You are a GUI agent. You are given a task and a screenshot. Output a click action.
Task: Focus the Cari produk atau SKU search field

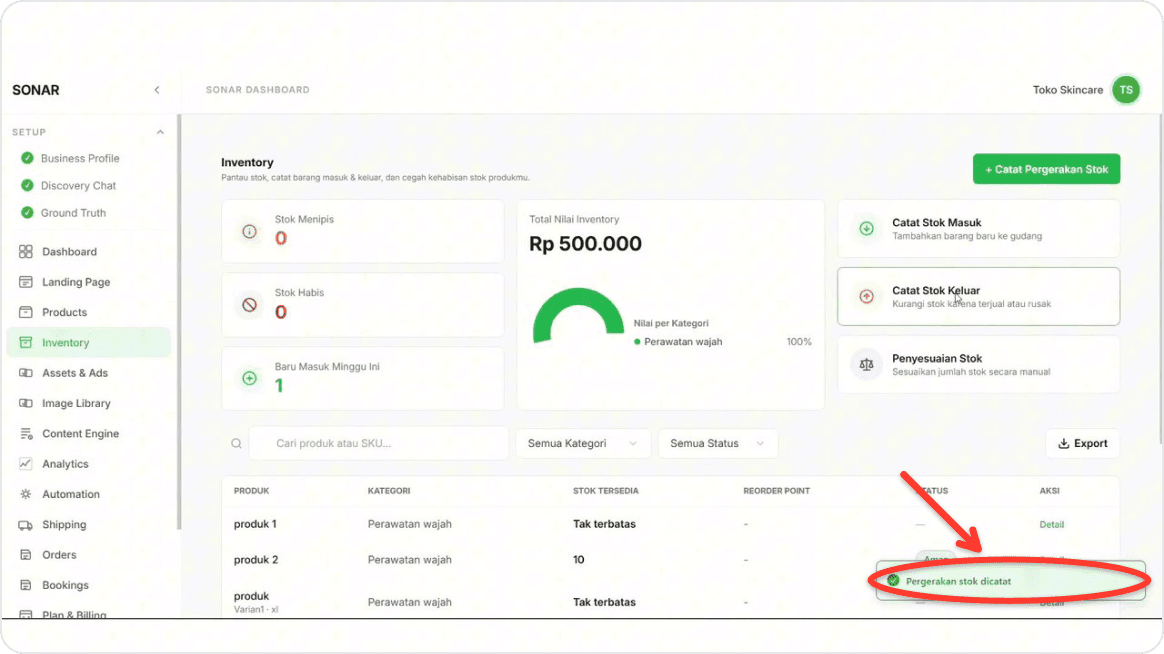[x=379, y=443]
